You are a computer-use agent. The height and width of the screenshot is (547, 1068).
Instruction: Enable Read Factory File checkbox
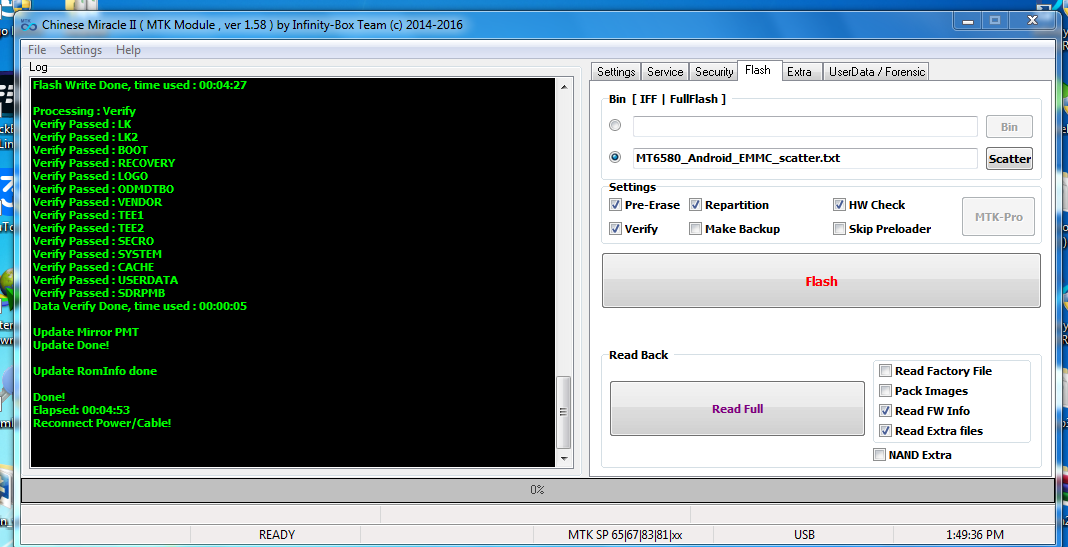(x=885, y=371)
